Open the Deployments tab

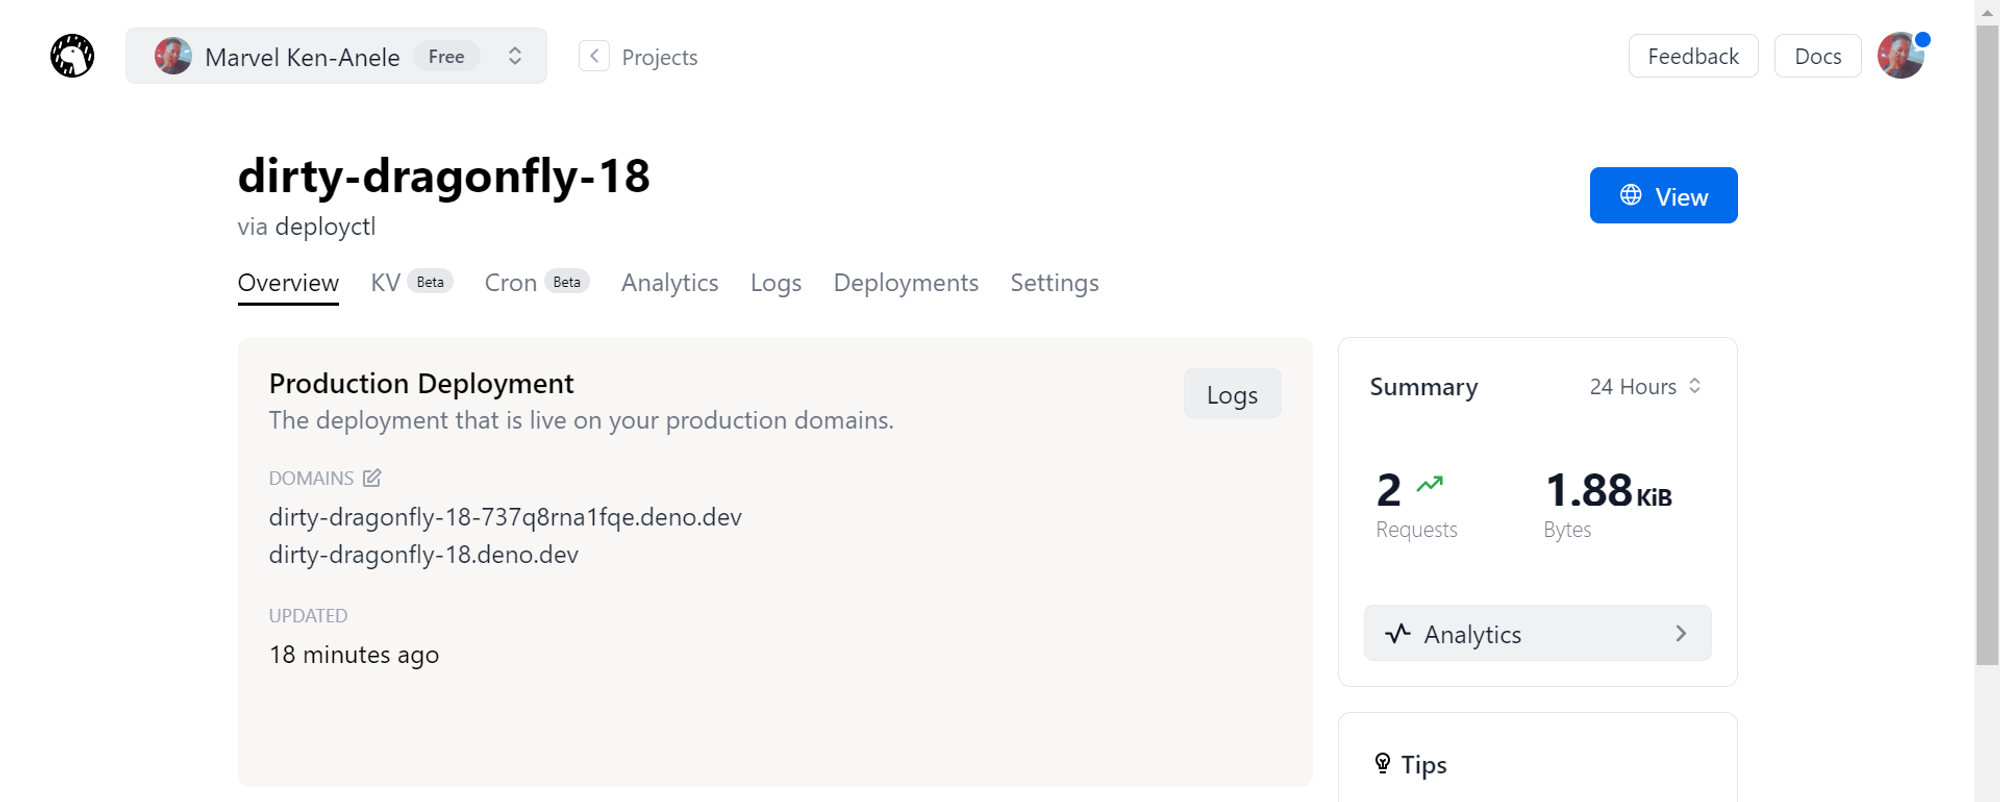[906, 283]
